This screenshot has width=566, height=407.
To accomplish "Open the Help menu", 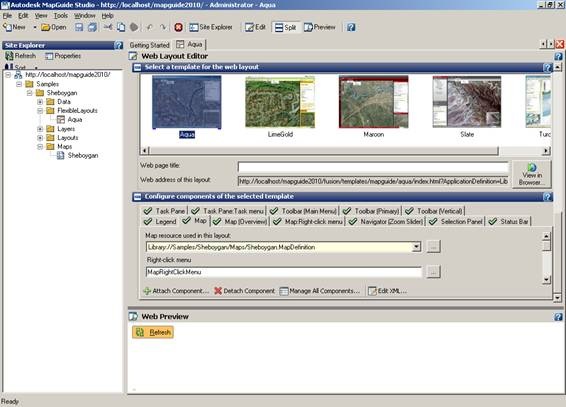I will (x=107, y=16).
